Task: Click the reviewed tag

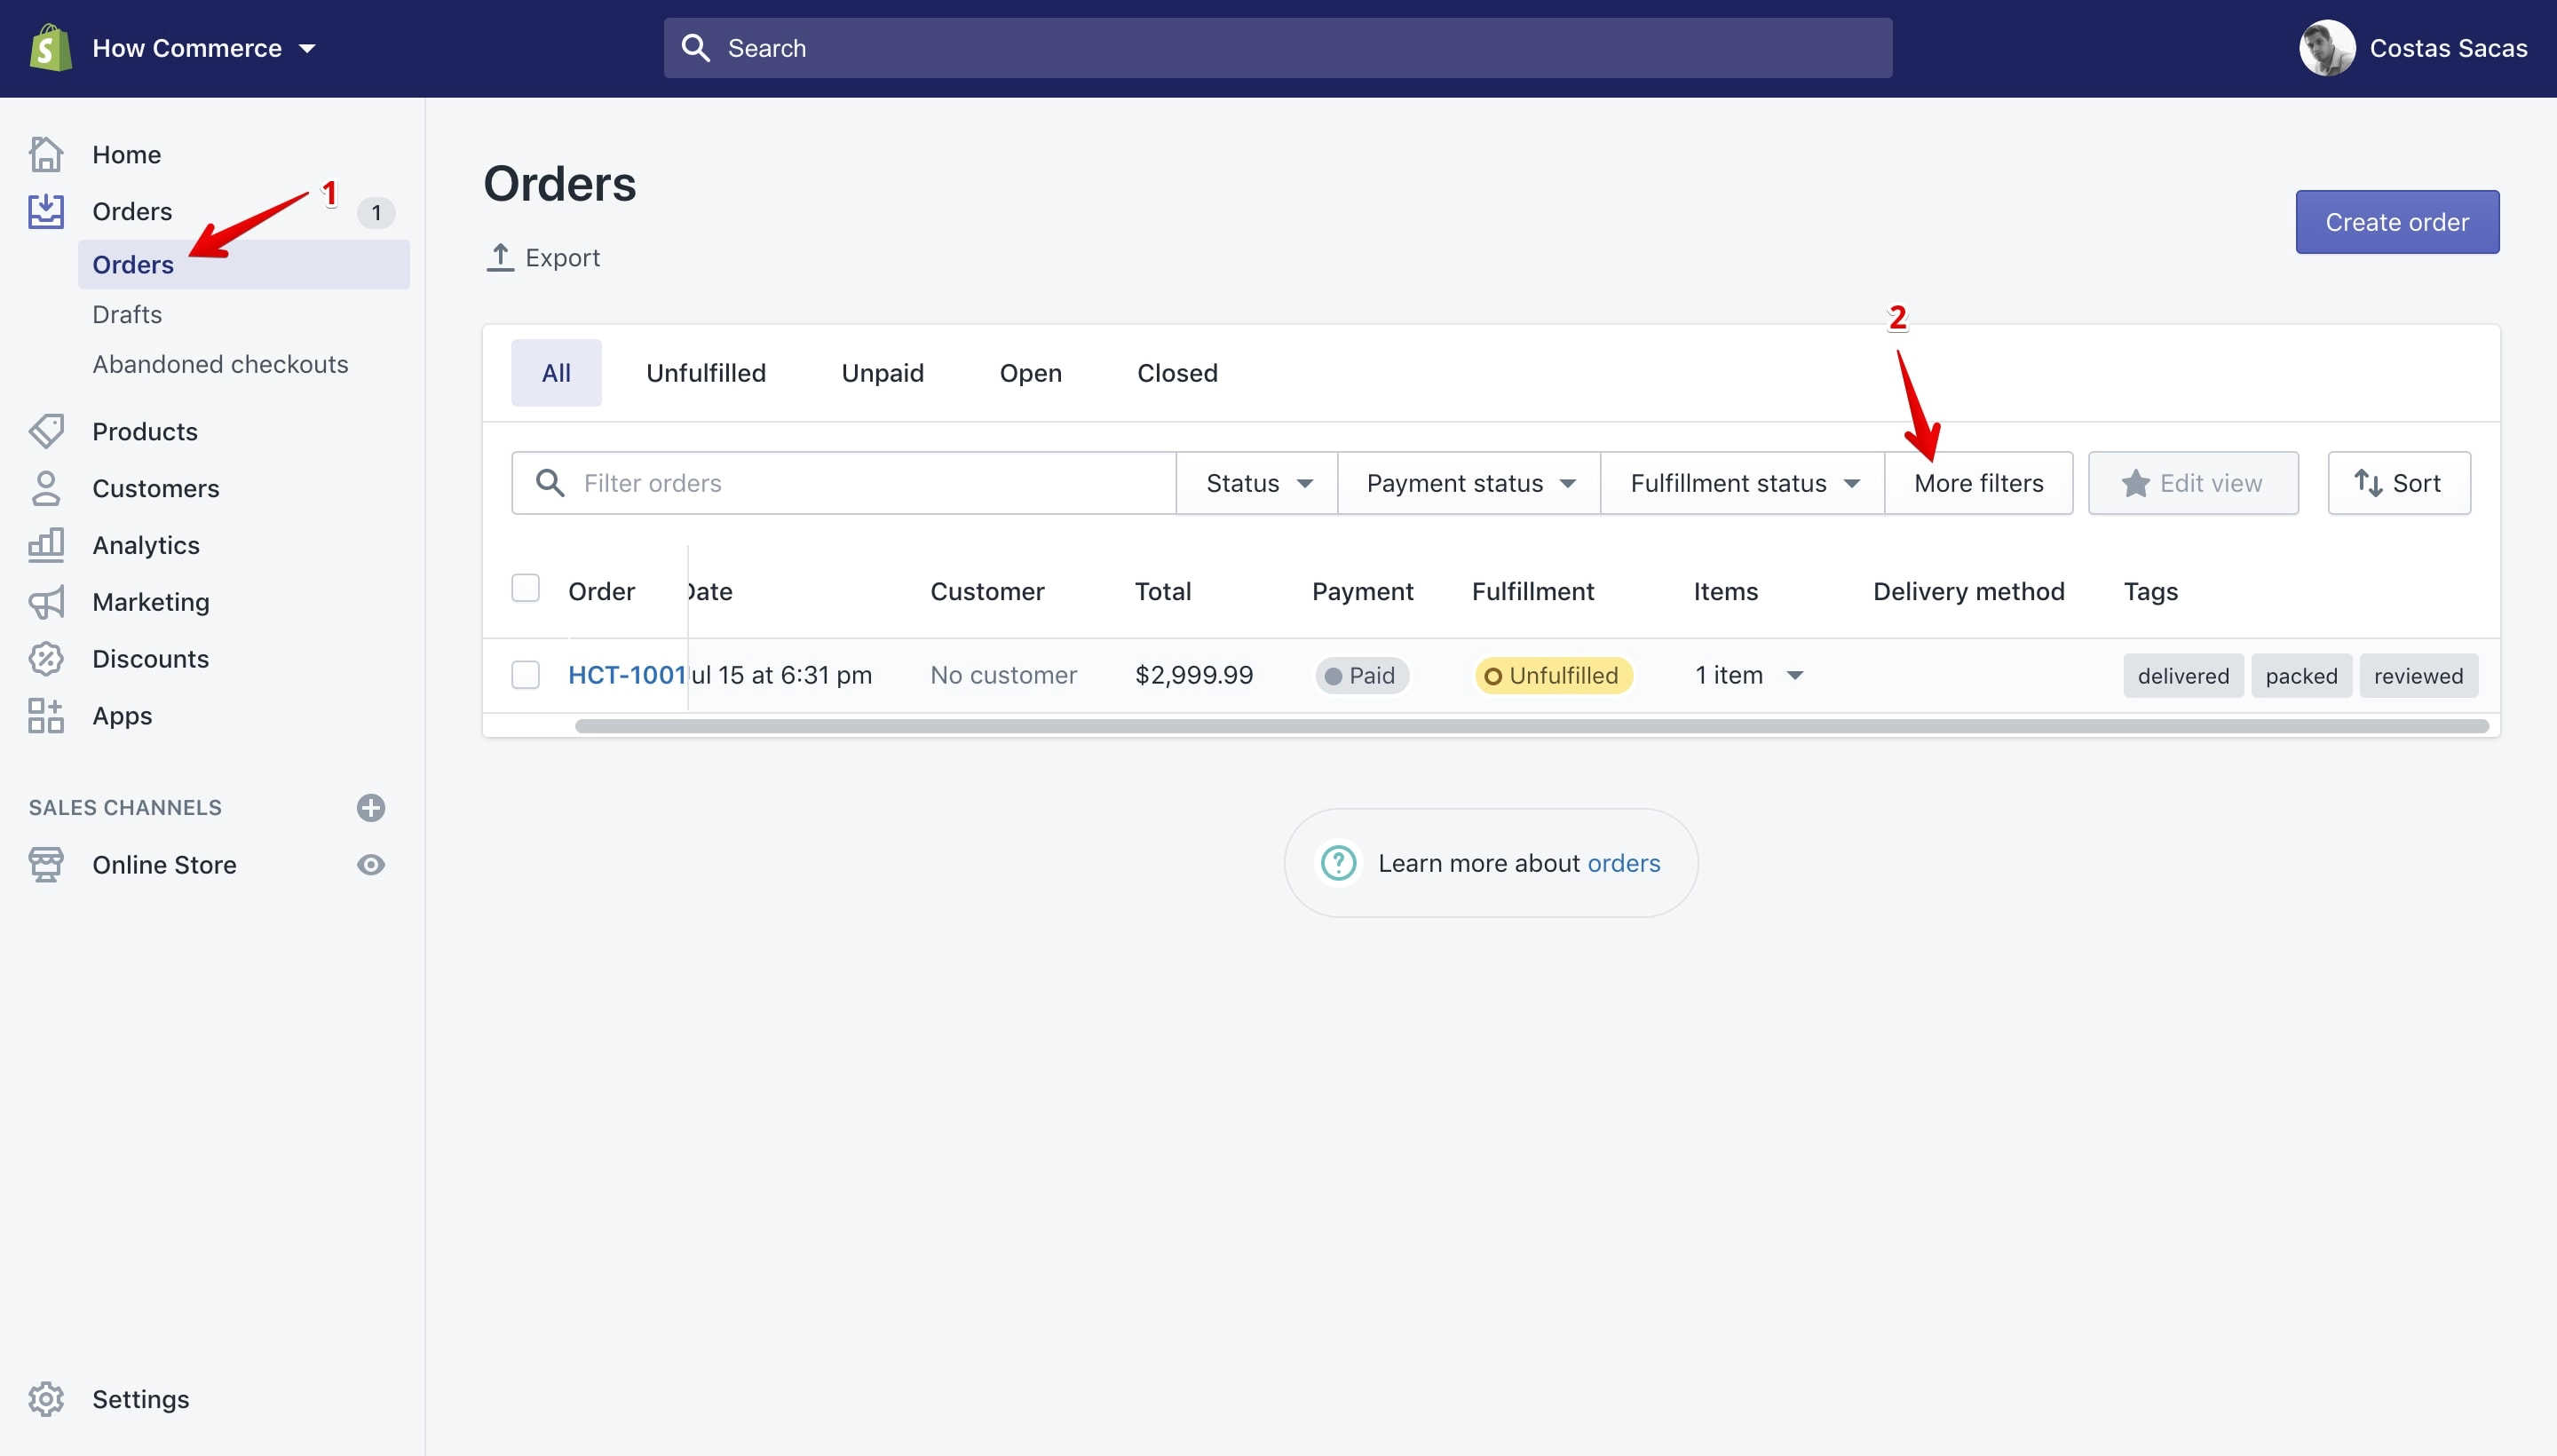Action: click(x=2419, y=676)
